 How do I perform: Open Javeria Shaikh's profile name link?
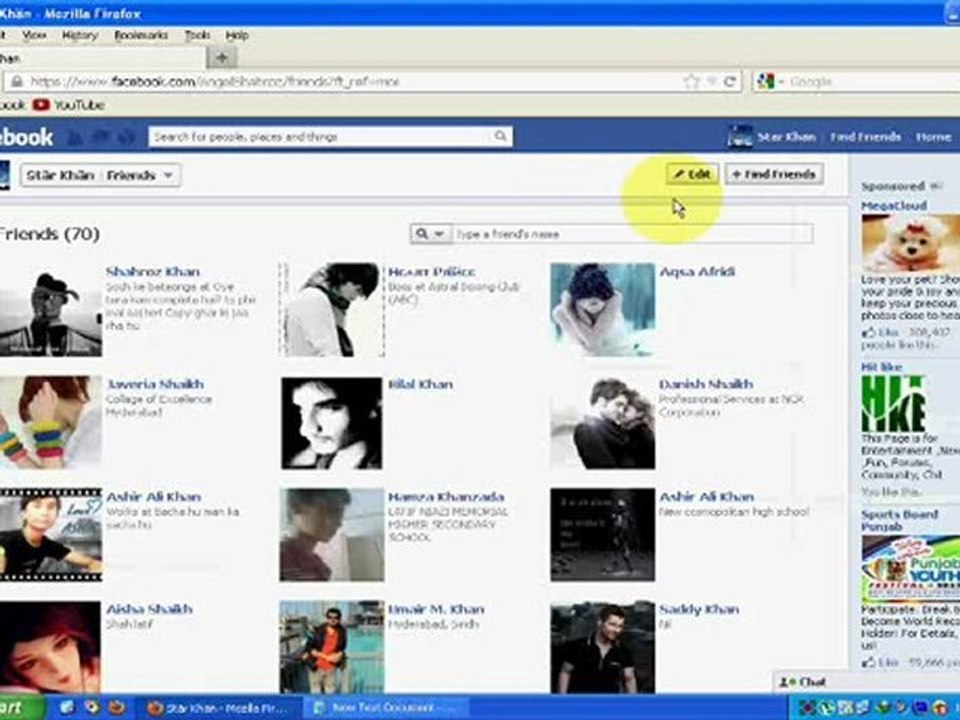[x=155, y=384]
